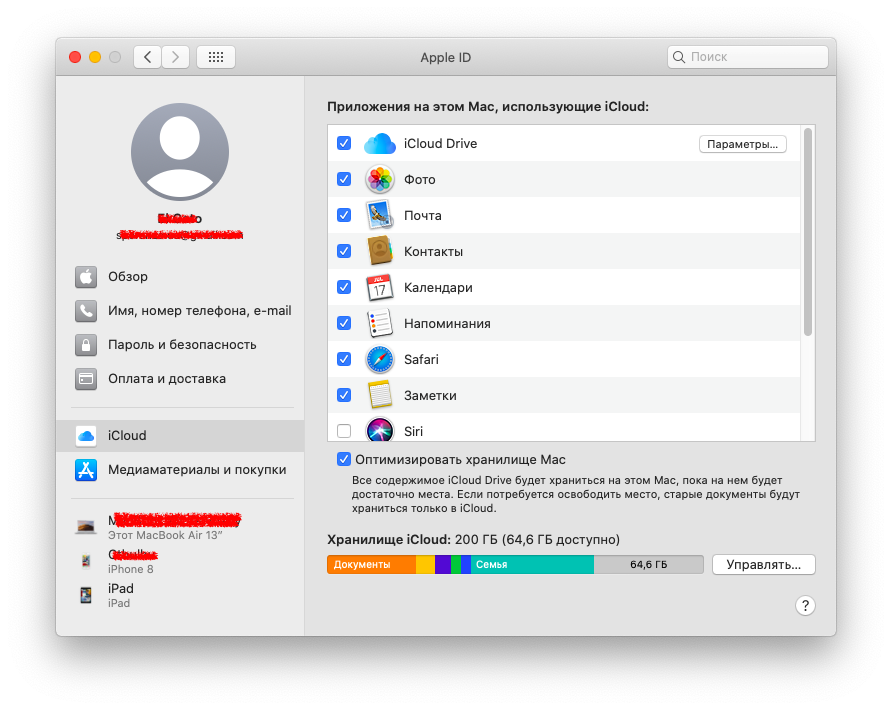Uncheck the Контакты checkbox
Viewport: 892px width, 710px height.
344,251
